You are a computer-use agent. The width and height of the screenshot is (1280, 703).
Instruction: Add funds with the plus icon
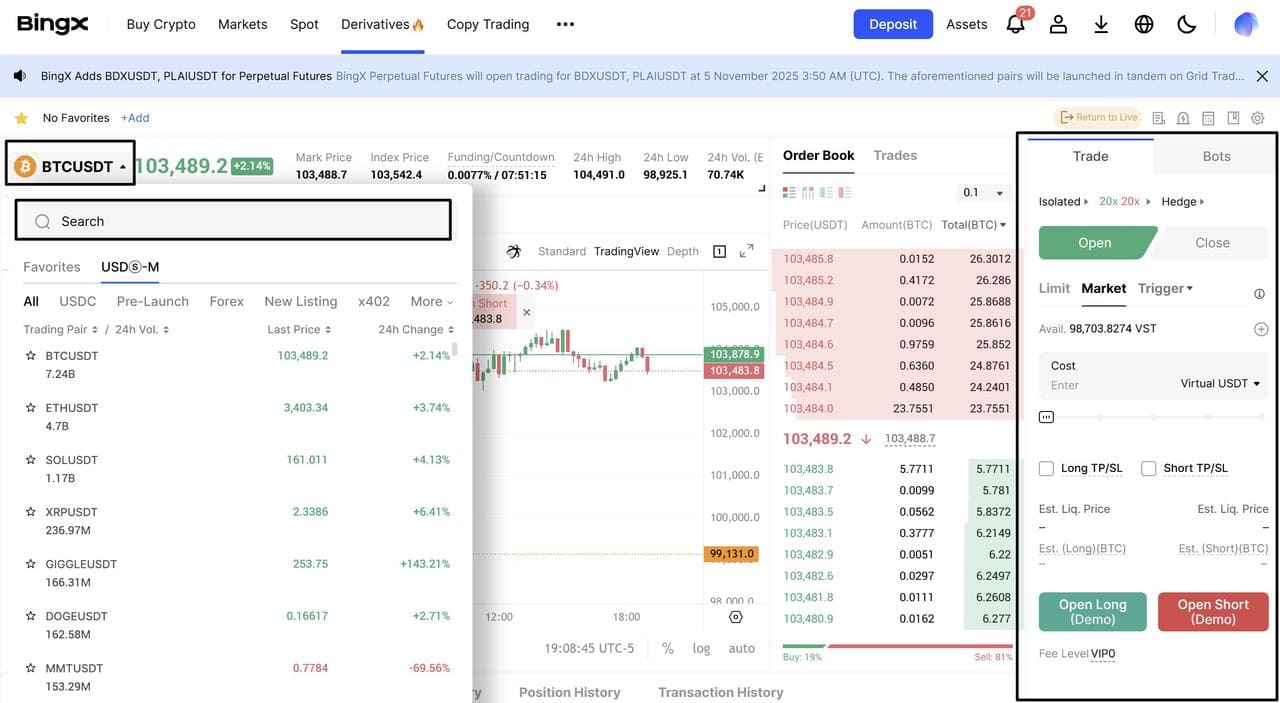click(x=1260, y=329)
